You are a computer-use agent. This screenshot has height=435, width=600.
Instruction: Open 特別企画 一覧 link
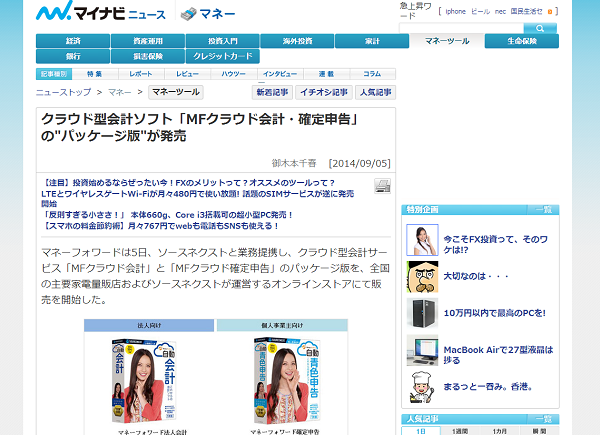(x=543, y=209)
